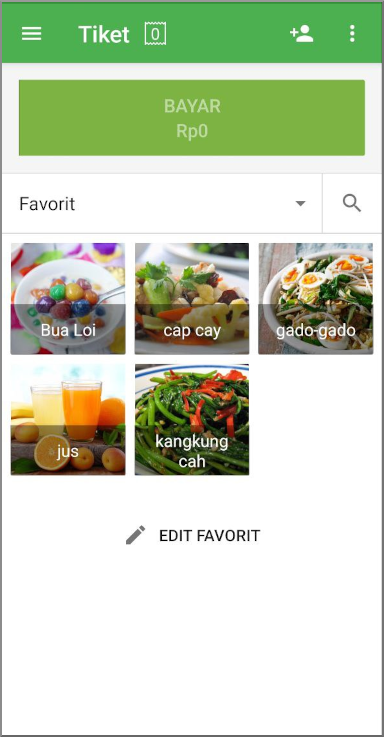384x737 pixels.
Task: Add jus to the ticket
Action: pos(68,419)
